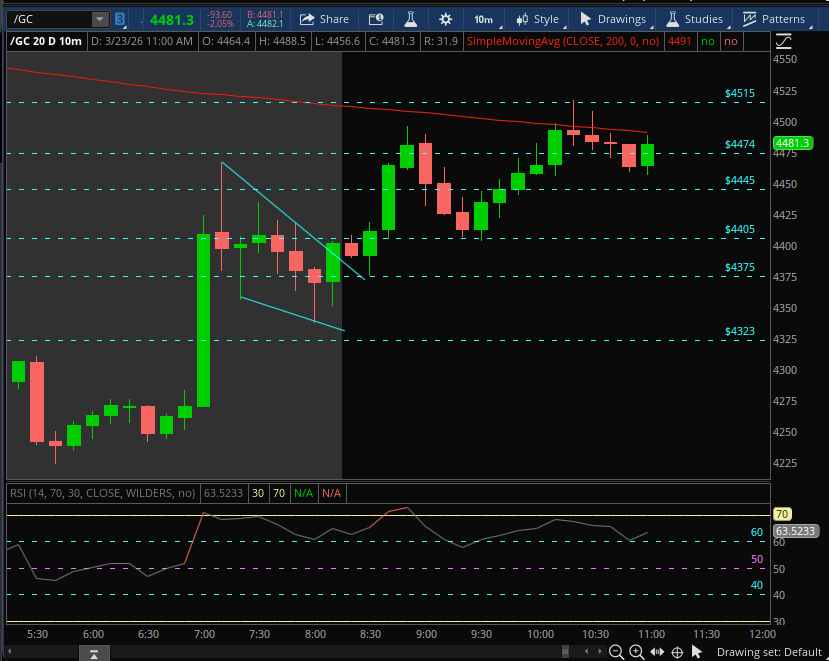Click into the /GC symbol input field
Screen dimensions: 829x661
click(x=49, y=20)
